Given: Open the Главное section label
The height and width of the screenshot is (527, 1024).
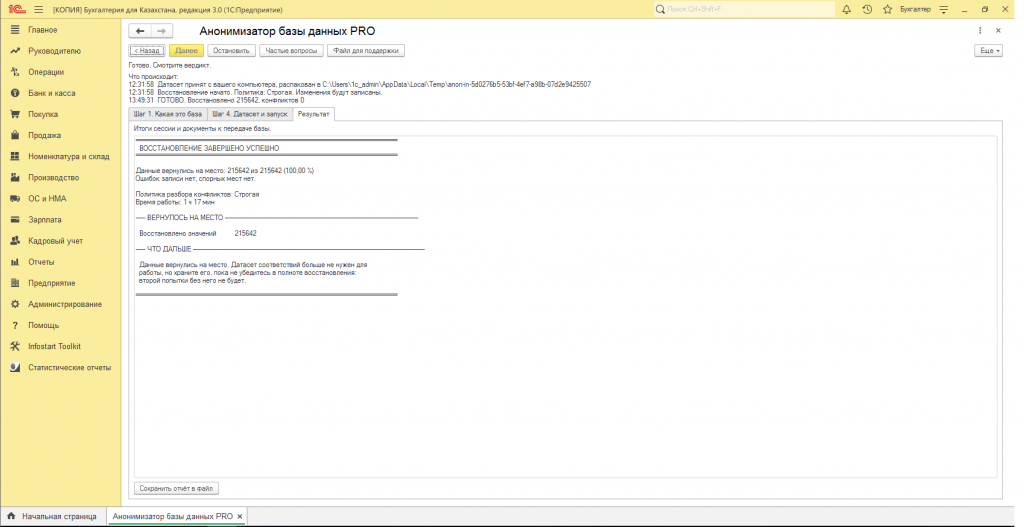Looking at the screenshot, I should (x=42, y=30).
